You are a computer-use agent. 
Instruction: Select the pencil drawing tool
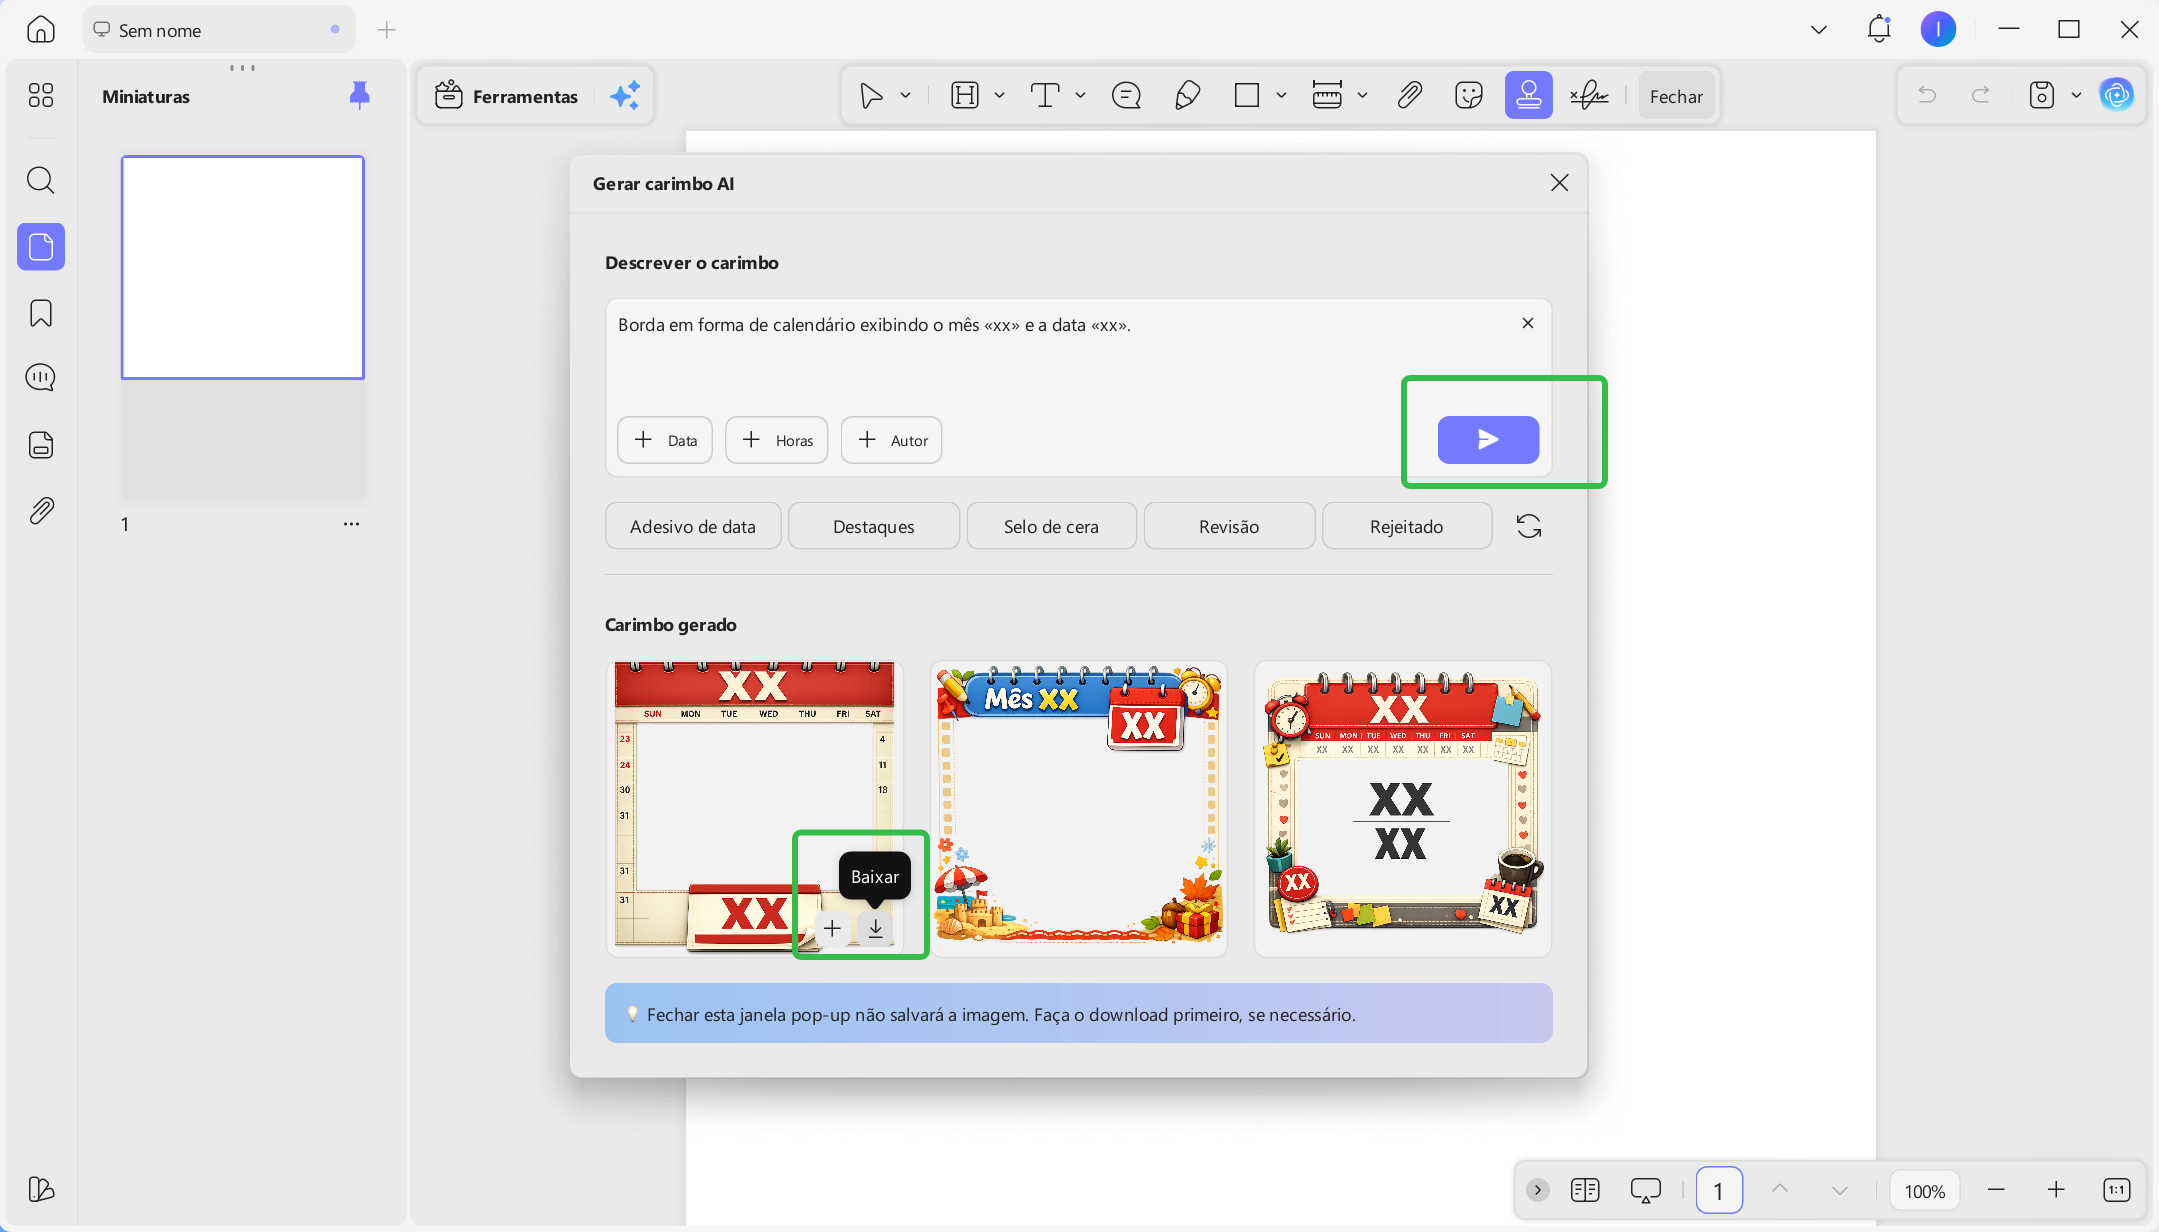[1187, 96]
